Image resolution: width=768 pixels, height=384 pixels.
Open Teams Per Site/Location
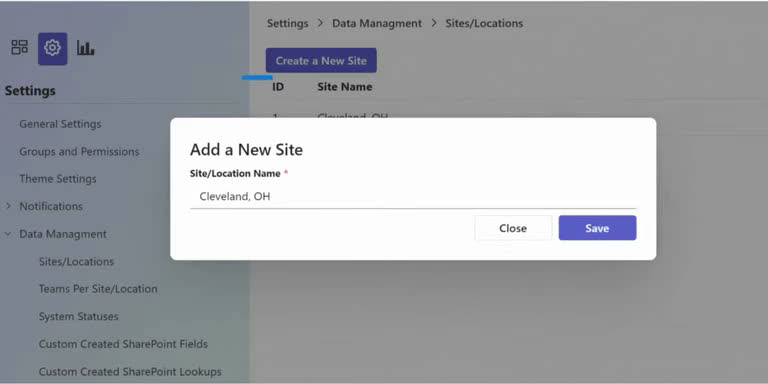[x=98, y=289]
